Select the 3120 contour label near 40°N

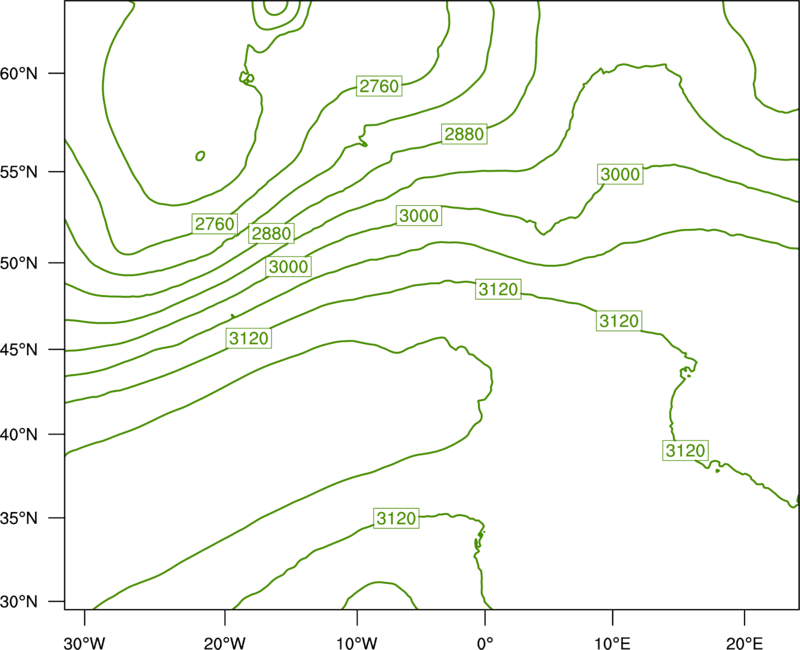pyautogui.click(x=686, y=451)
